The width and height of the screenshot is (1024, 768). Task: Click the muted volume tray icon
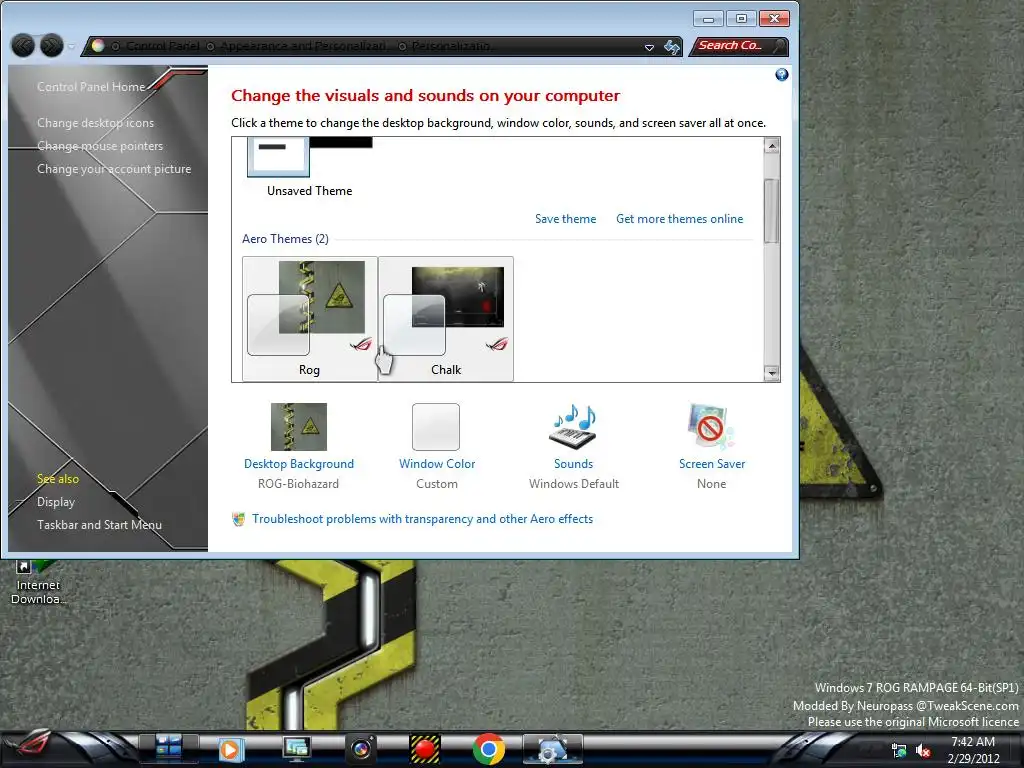(x=923, y=751)
